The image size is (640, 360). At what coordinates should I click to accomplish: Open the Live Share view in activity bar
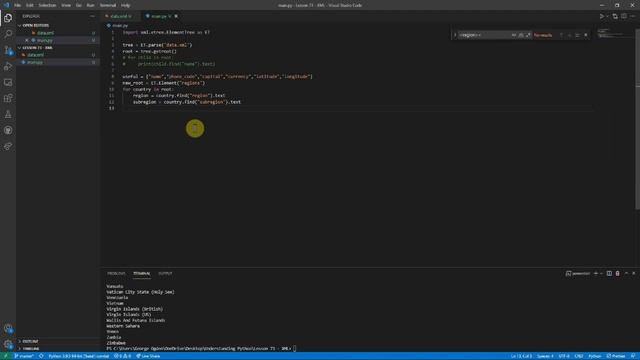point(8,146)
